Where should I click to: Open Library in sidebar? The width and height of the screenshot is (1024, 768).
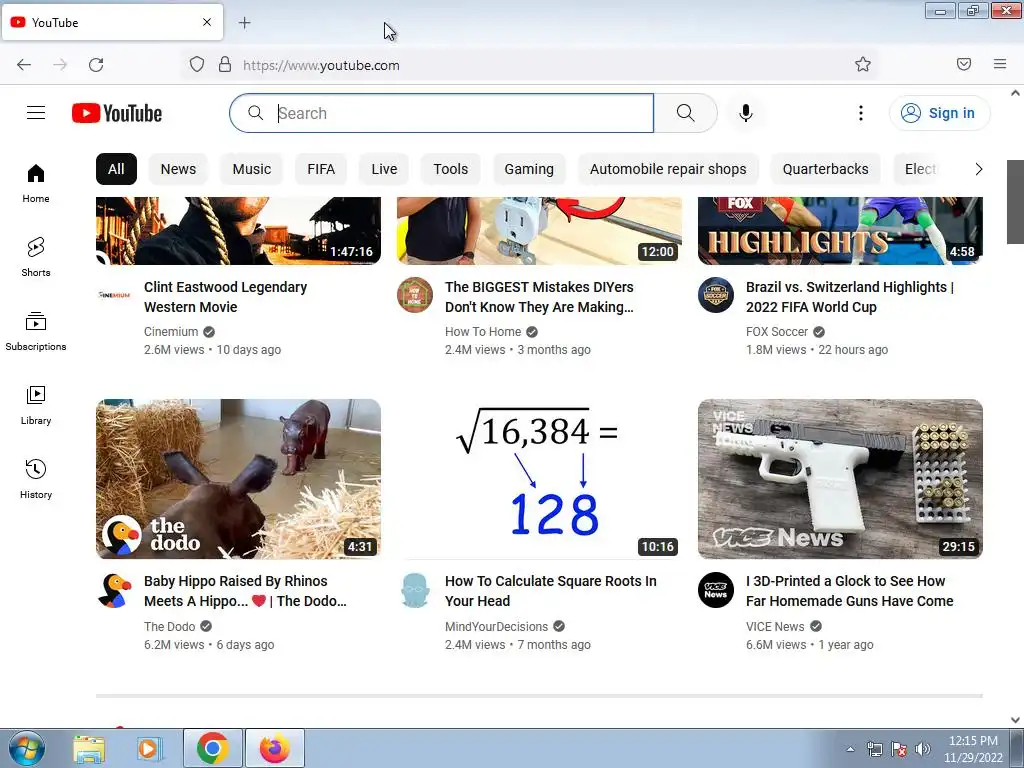36,406
